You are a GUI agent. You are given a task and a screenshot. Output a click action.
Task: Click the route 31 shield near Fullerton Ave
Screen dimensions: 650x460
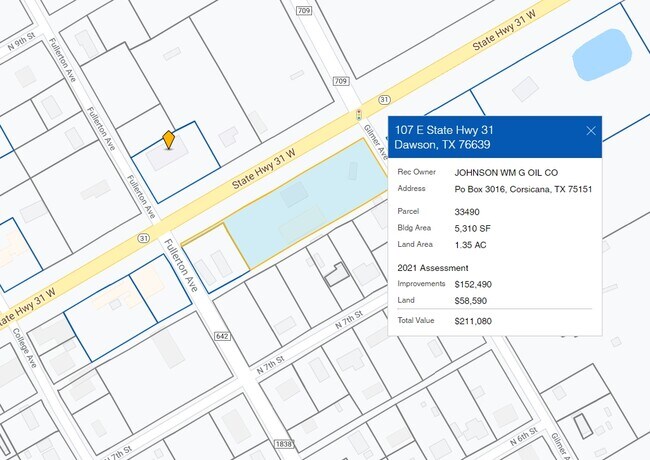point(144,239)
